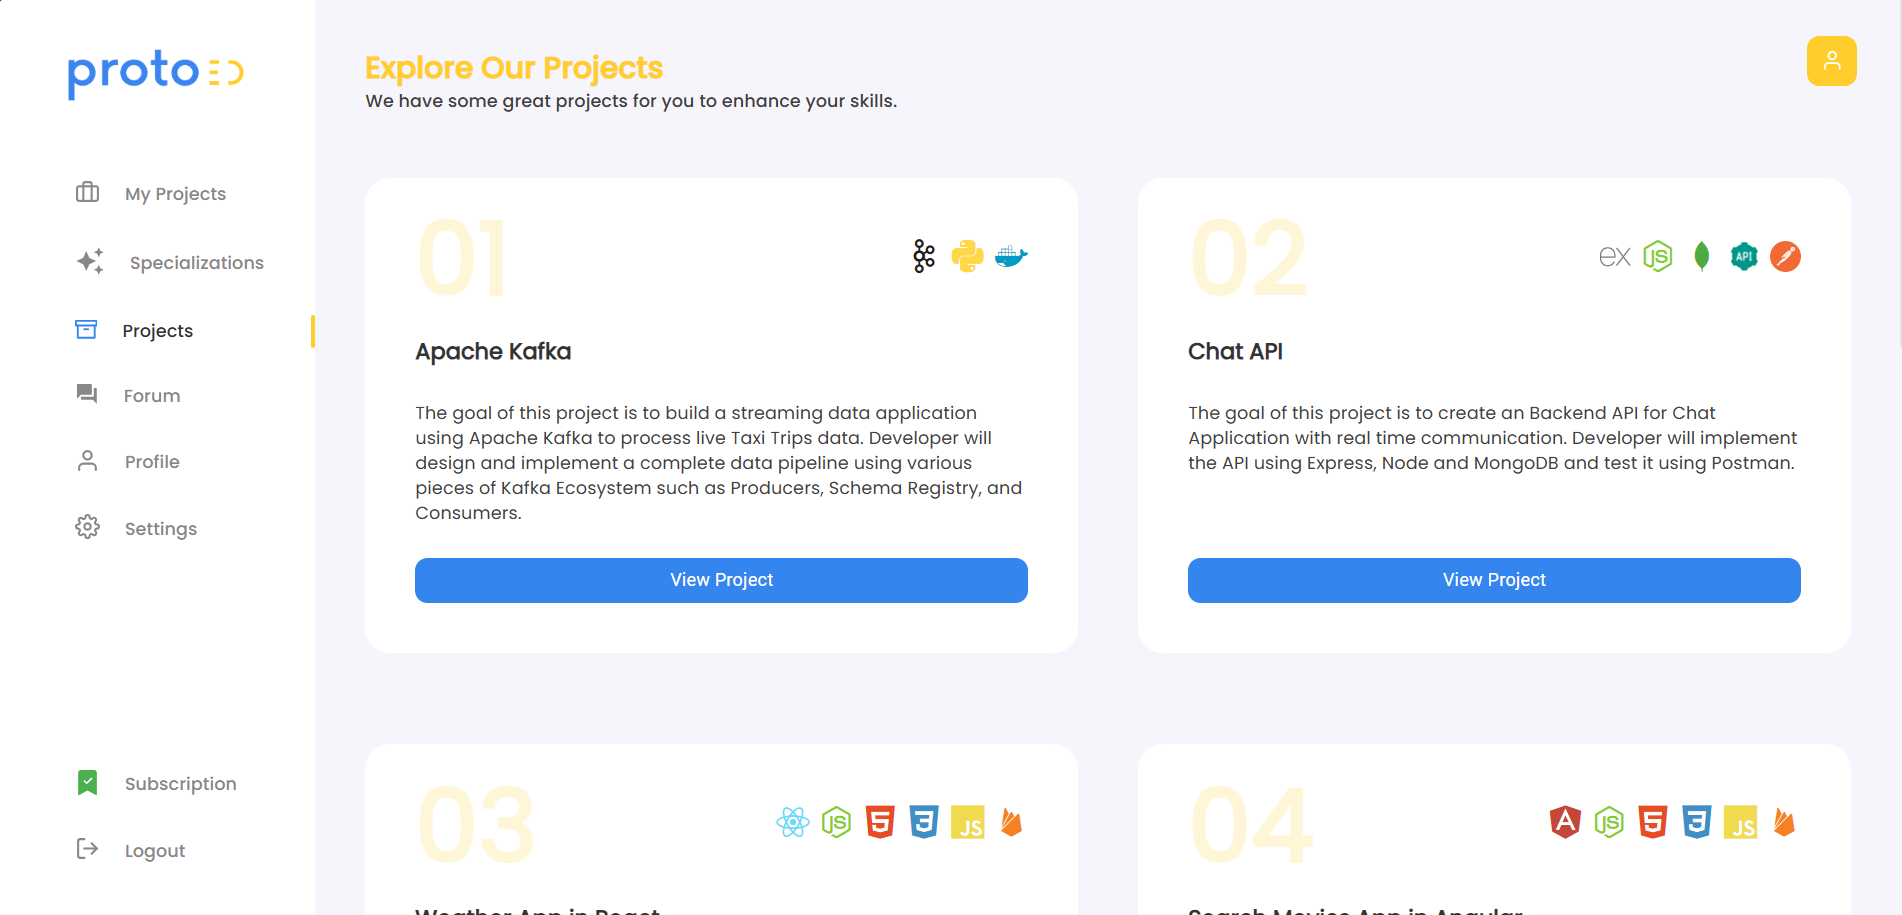Open Specializations from the sidebar
The image size is (1902, 915).
pos(197,262)
